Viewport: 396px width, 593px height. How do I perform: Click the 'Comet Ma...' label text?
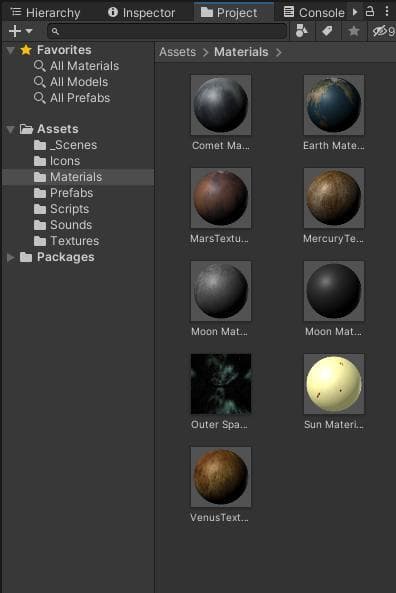(x=221, y=146)
